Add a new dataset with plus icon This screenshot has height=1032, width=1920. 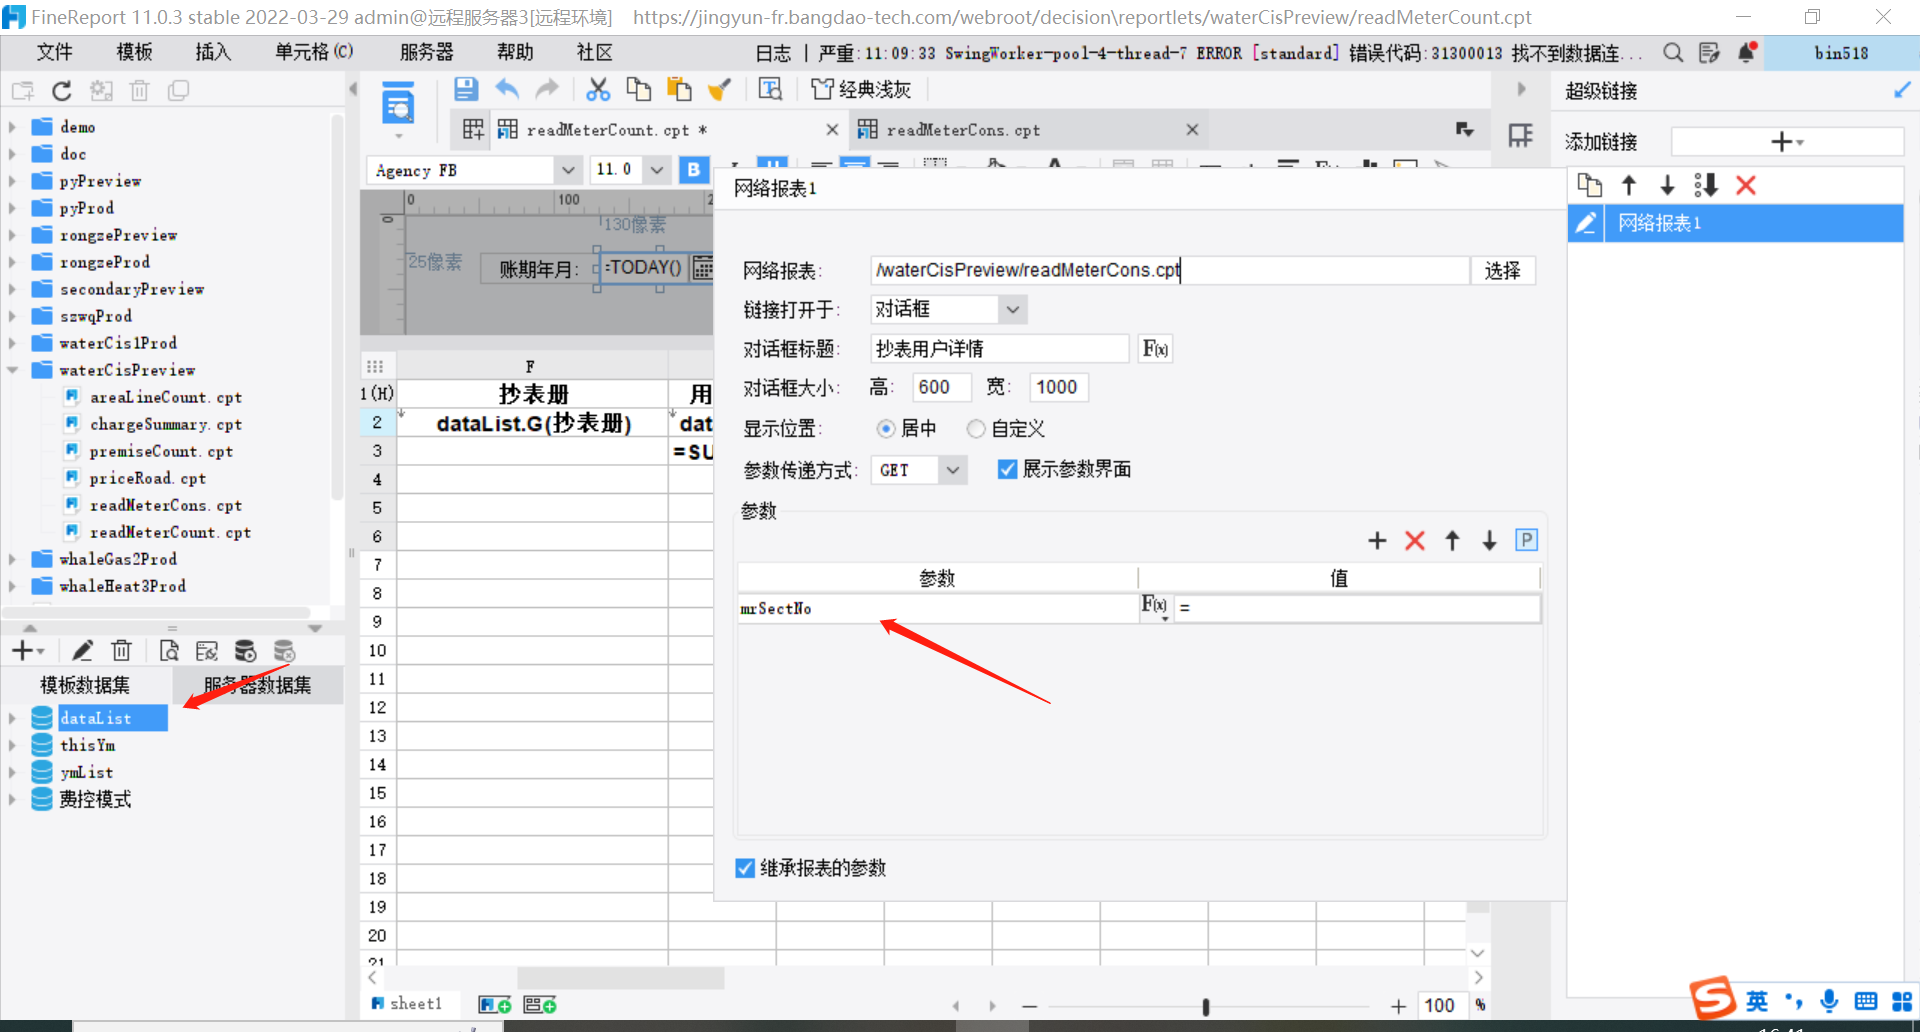click(27, 651)
